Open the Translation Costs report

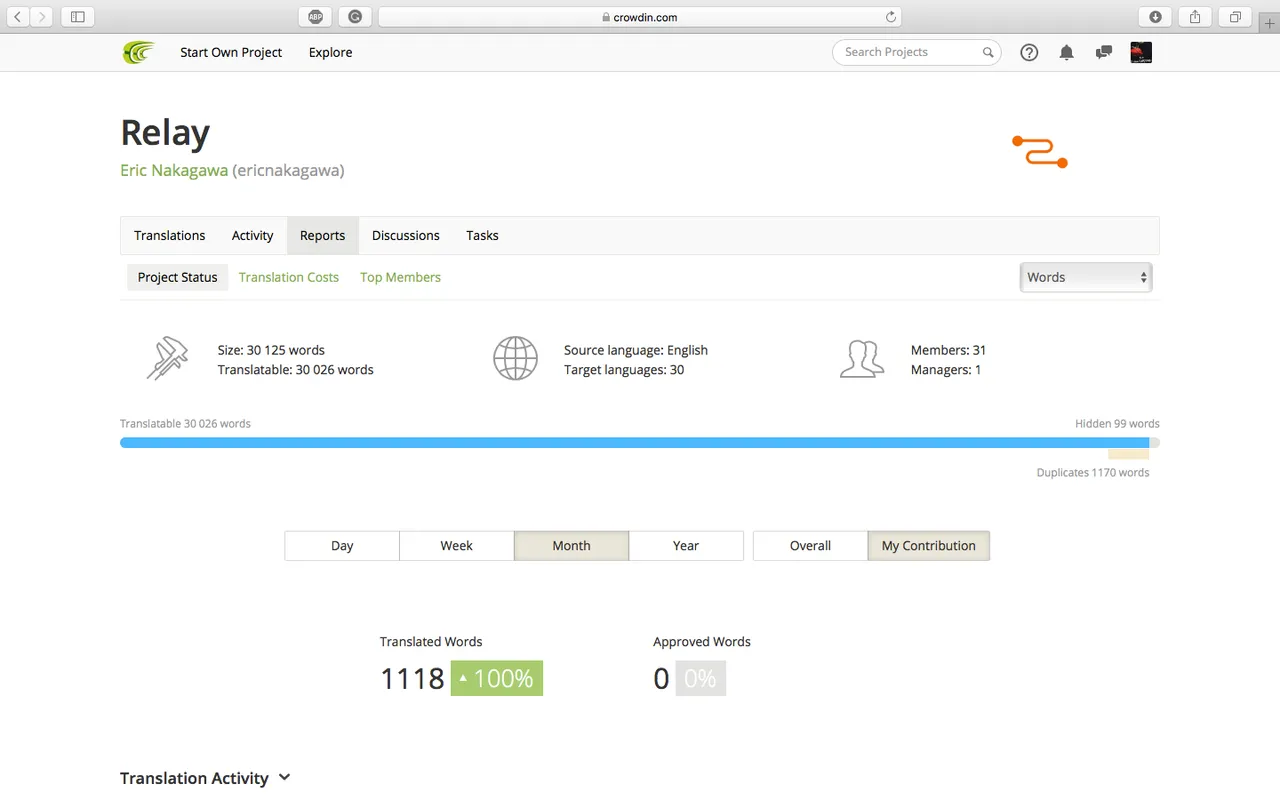[289, 277]
